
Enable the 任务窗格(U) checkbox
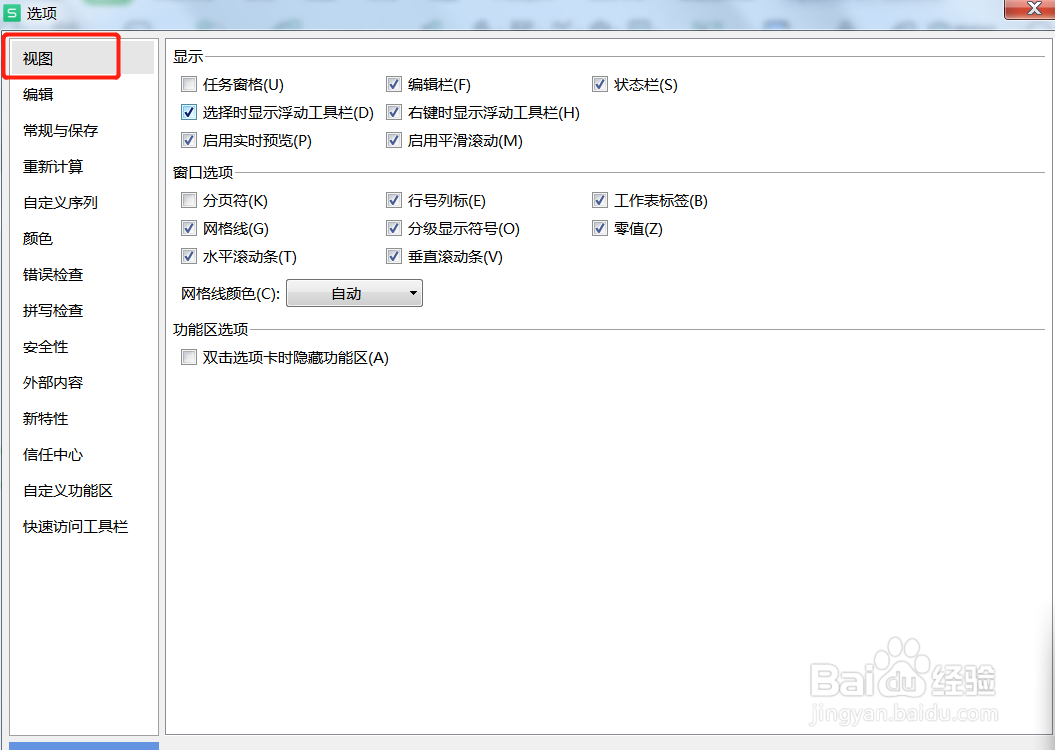[189, 84]
